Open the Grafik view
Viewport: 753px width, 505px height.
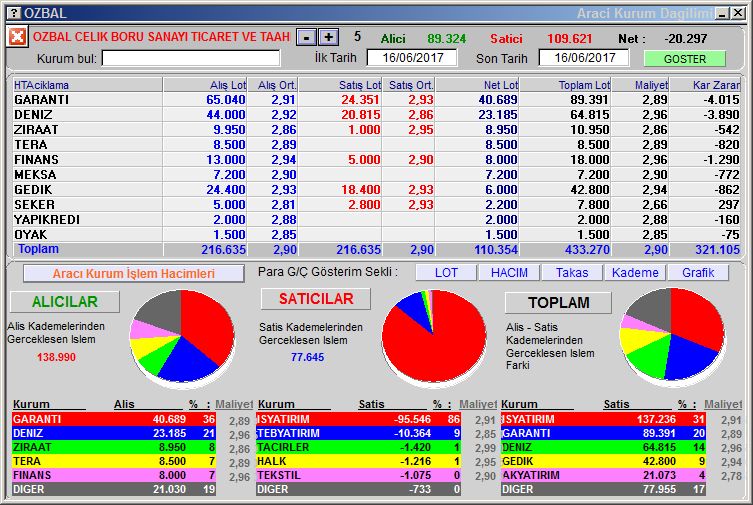(698, 273)
